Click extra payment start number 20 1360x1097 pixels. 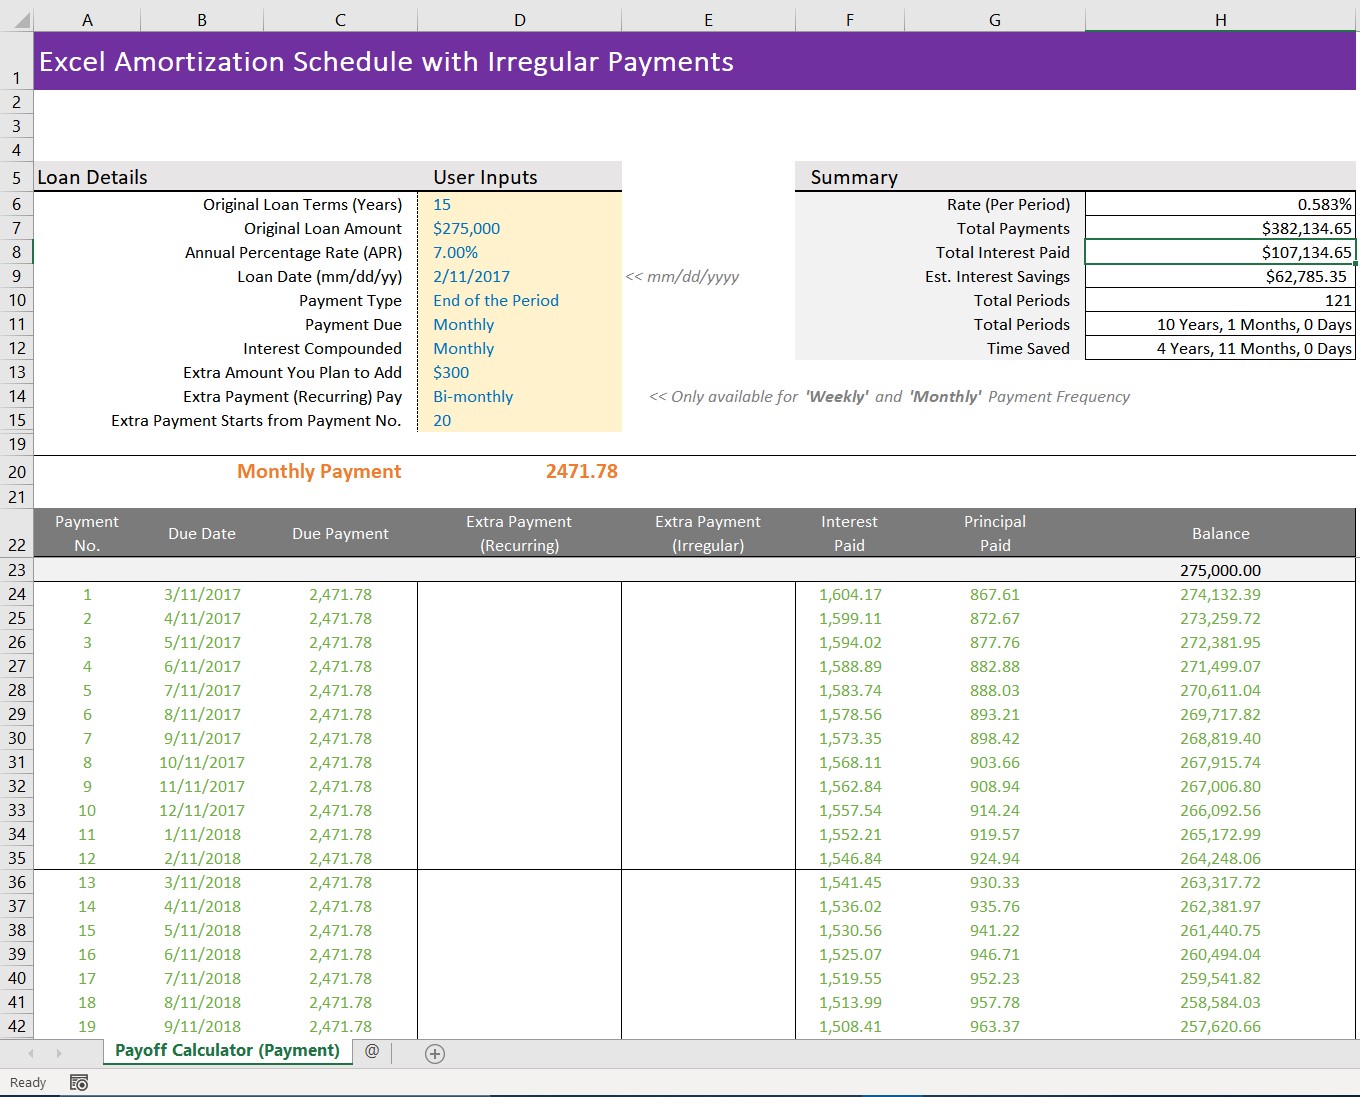coord(519,420)
